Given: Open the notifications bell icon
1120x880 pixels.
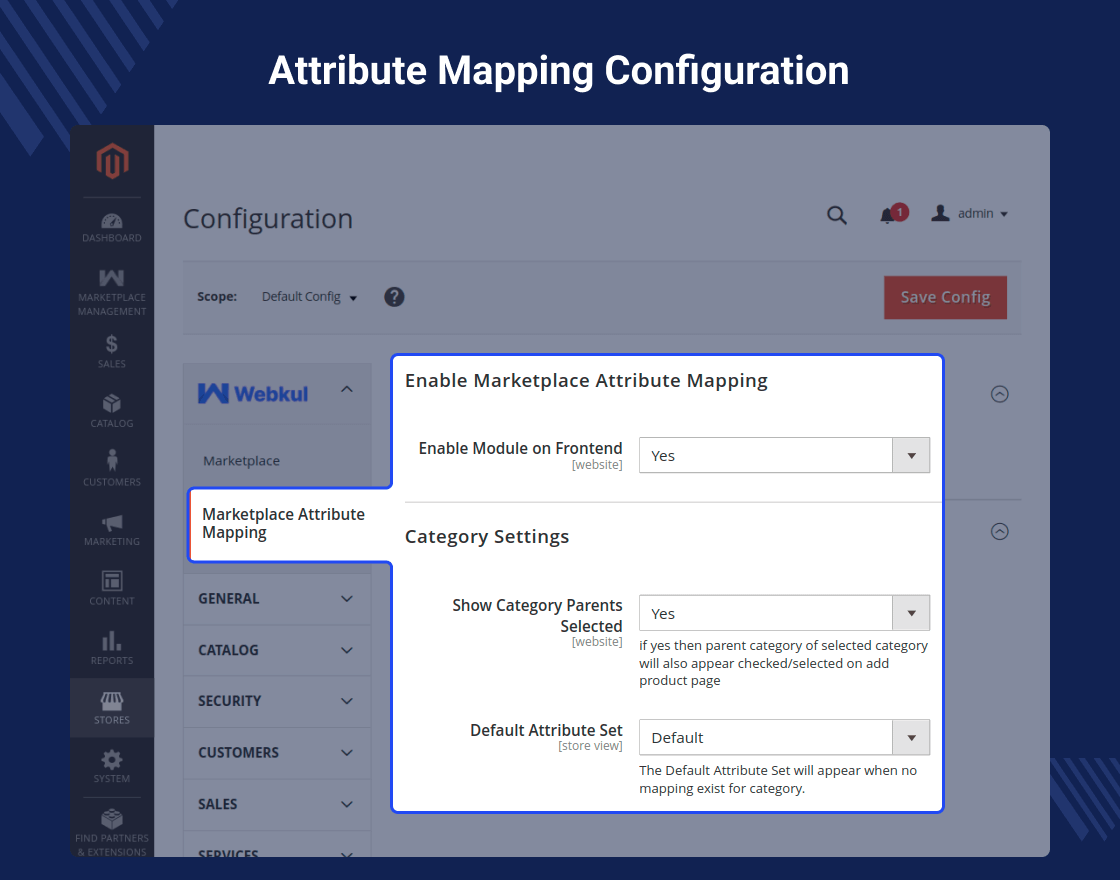Looking at the screenshot, I should (x=887, y=215).
